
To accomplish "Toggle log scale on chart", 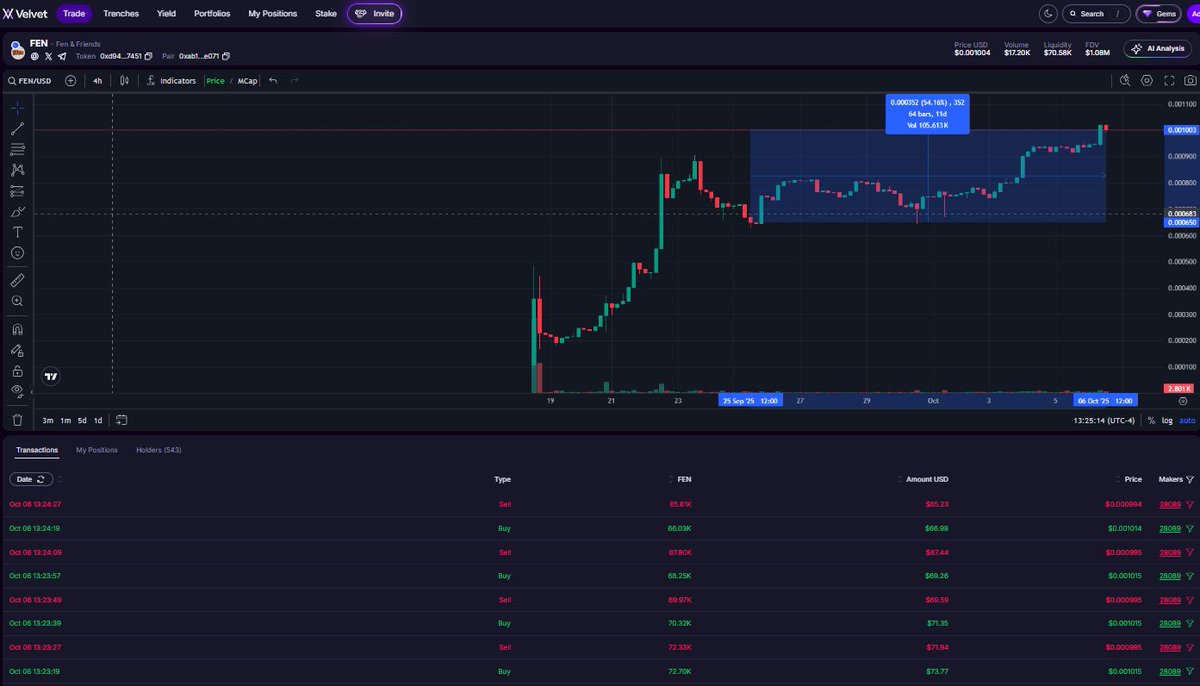I will (x=1167, y=420).
